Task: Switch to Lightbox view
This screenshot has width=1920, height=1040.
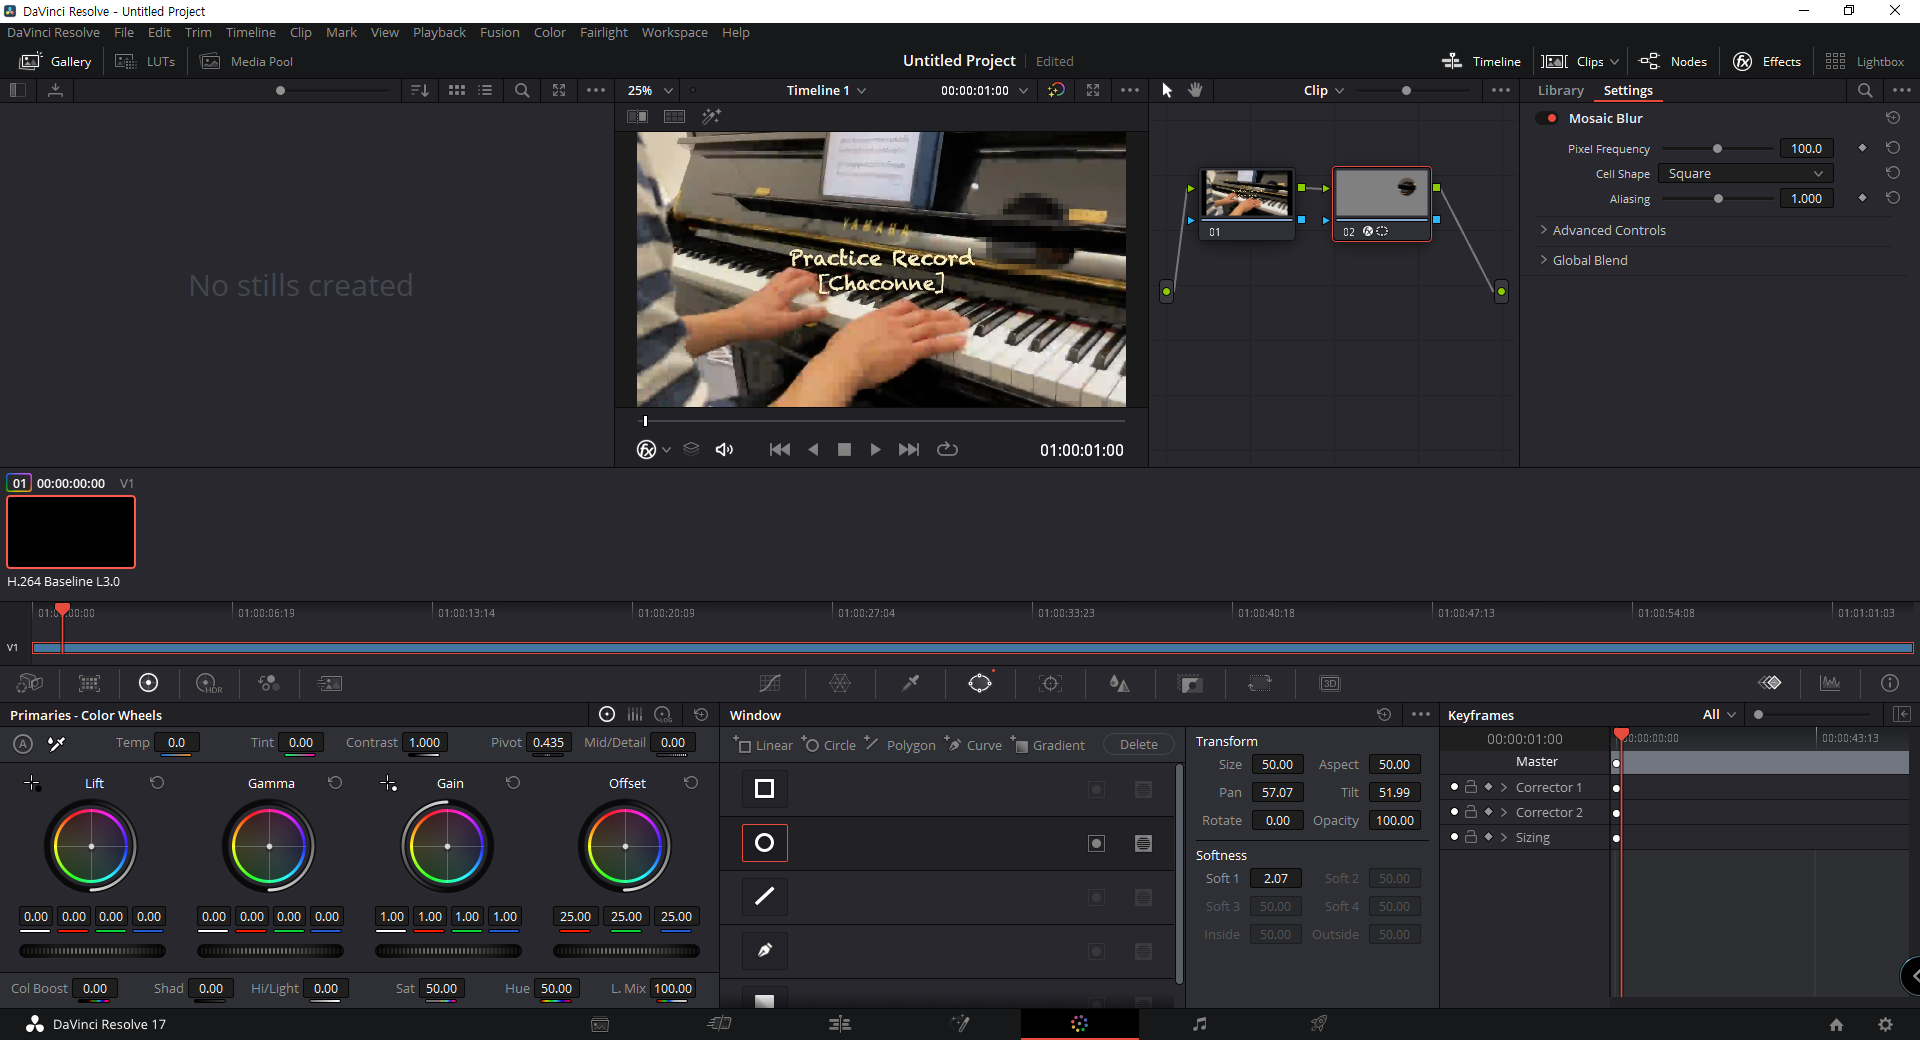Action: click(1864, 61)
